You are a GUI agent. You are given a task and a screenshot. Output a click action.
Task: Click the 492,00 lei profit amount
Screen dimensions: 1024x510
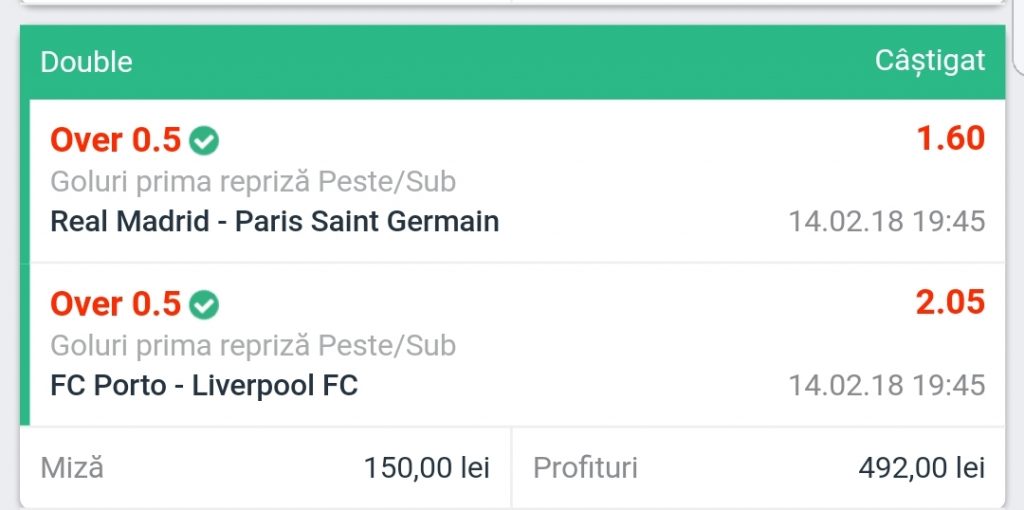[x=921, y=468]
